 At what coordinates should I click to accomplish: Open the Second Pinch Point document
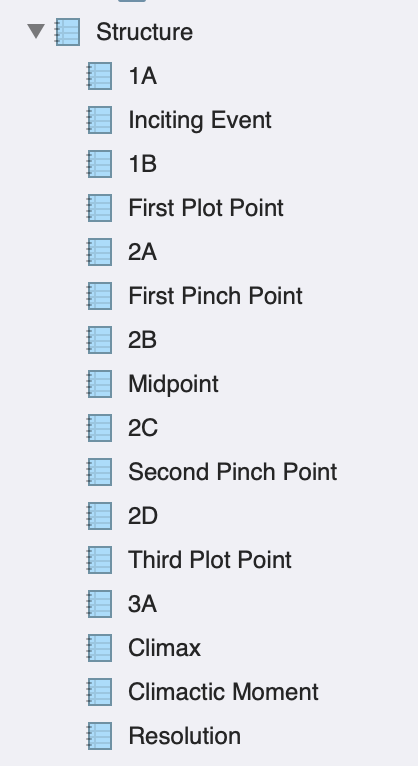point(232,472)
